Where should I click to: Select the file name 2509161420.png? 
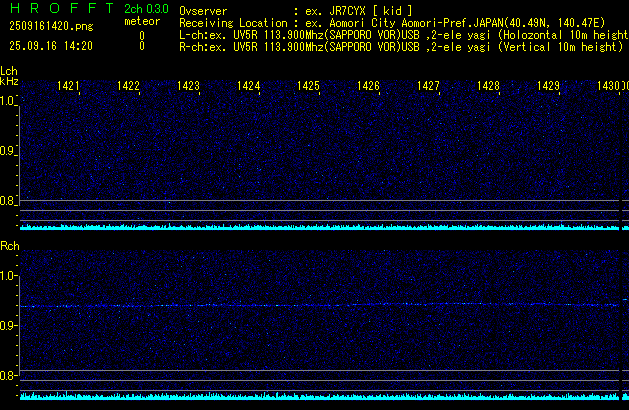coord(51,26)
